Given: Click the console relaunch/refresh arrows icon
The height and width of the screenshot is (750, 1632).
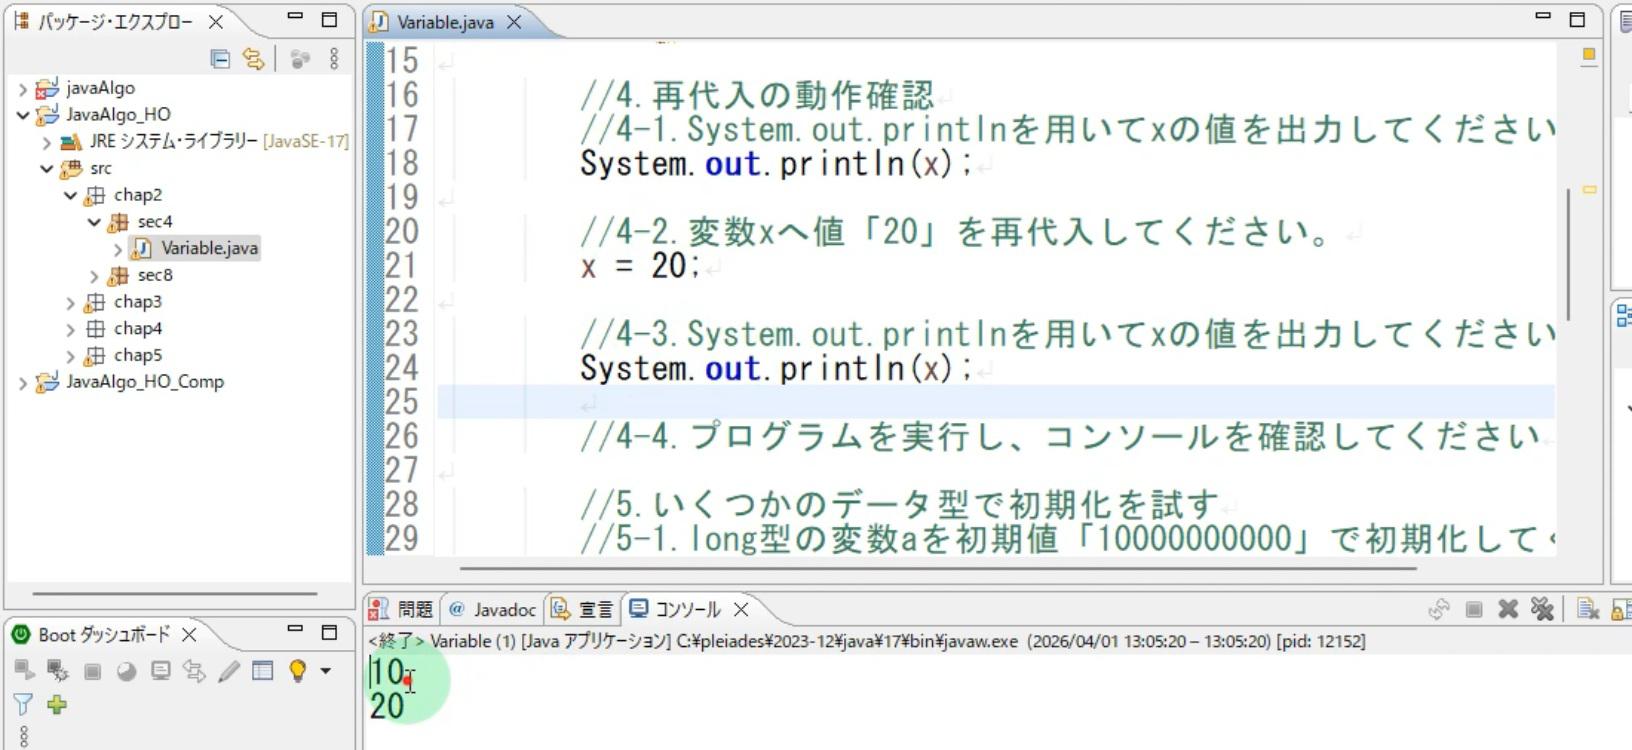Looking at the screenshot, I should (1439, 609).
